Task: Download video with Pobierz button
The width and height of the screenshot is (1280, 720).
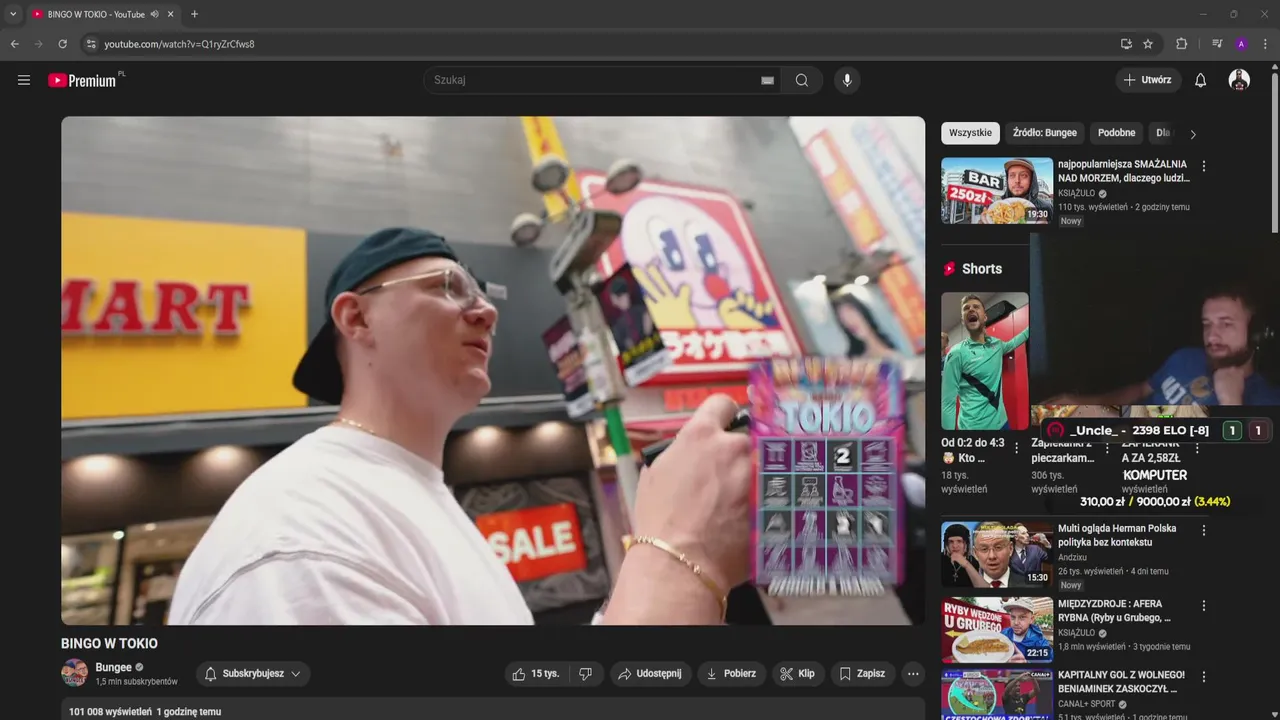Action: (x=731, y=674)
